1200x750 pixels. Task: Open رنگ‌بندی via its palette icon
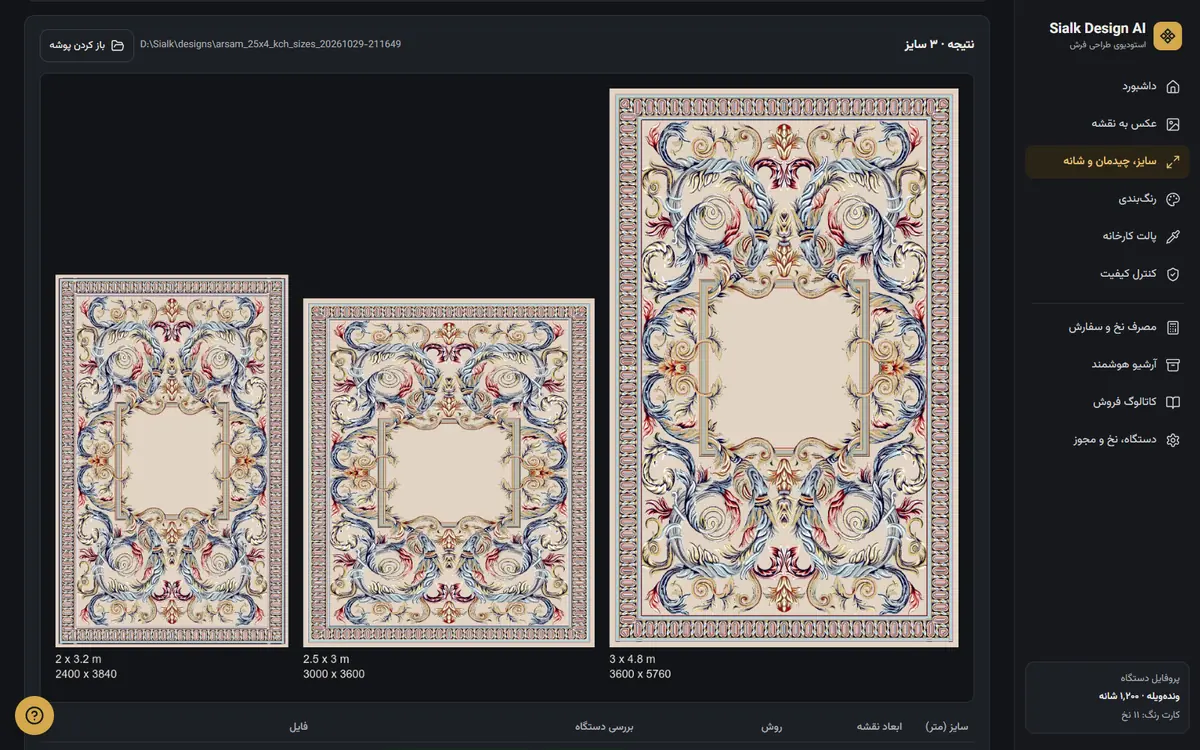1173,199
